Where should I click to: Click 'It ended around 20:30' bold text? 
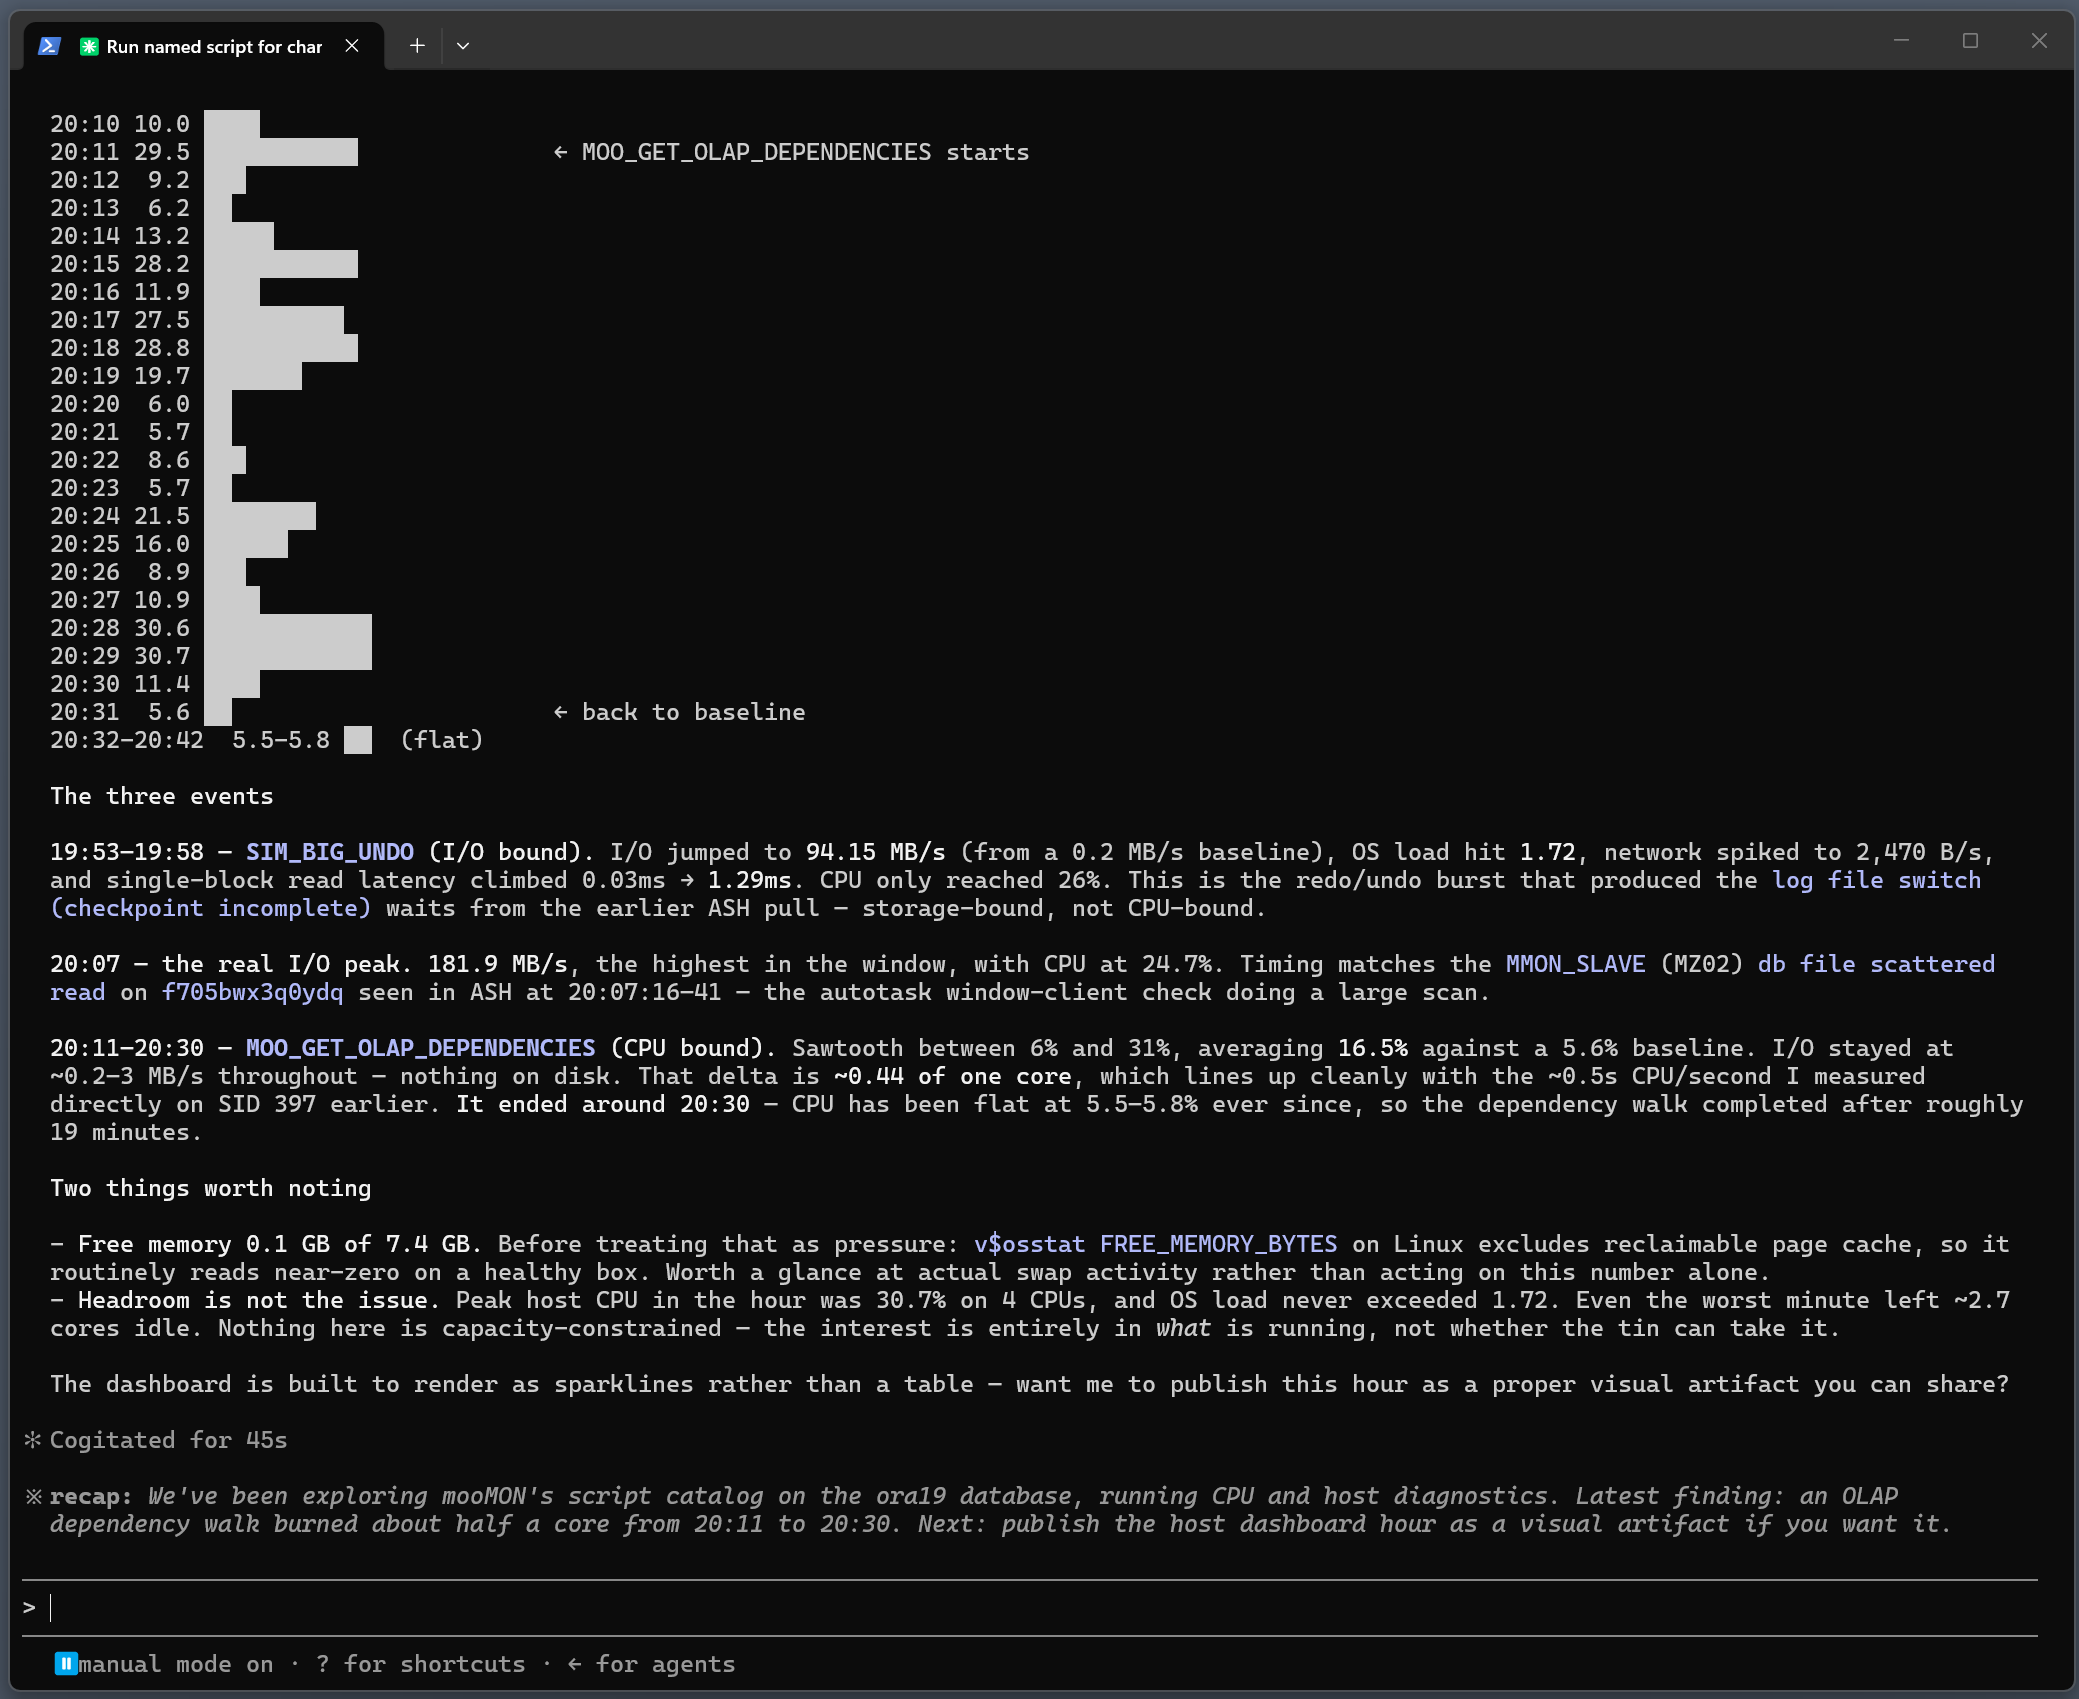coord(603,1104)
